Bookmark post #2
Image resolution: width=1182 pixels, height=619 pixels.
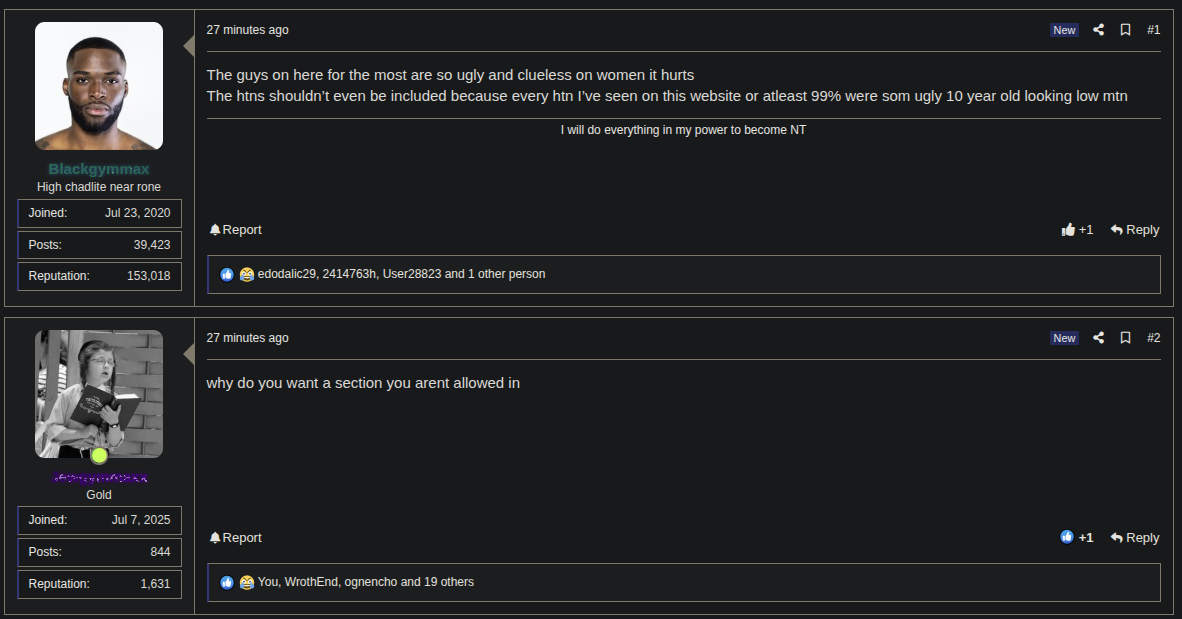(x=1125, y=338)
